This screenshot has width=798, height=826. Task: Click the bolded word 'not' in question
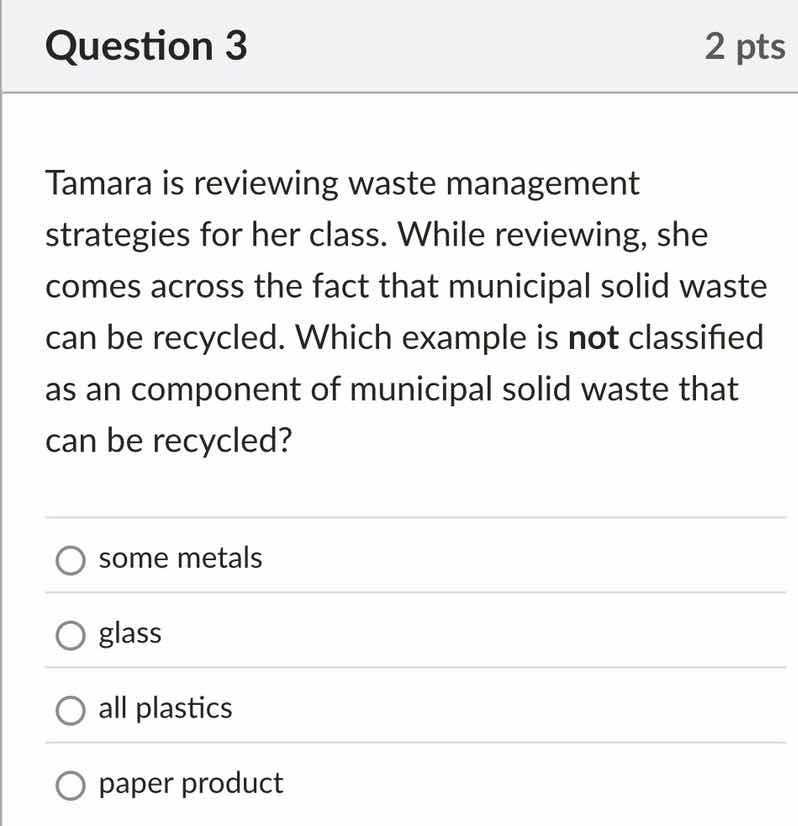coord(593,338)
